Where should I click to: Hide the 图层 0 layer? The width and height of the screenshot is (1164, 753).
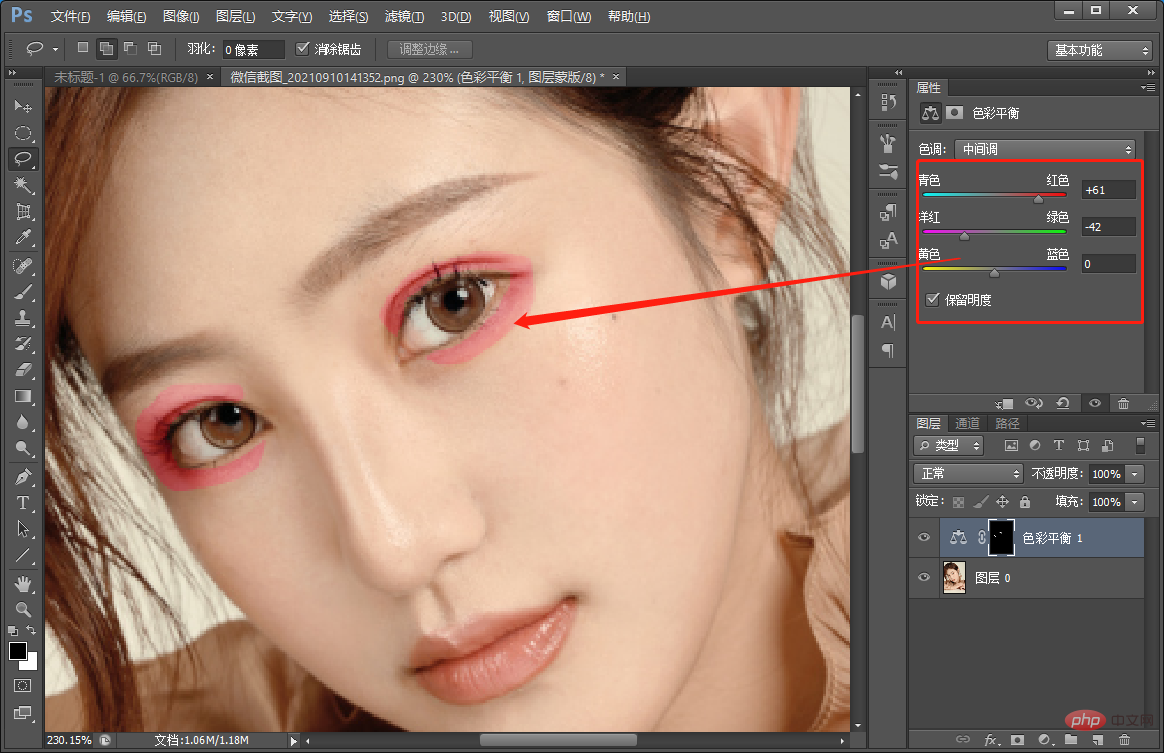coord(923,577)
